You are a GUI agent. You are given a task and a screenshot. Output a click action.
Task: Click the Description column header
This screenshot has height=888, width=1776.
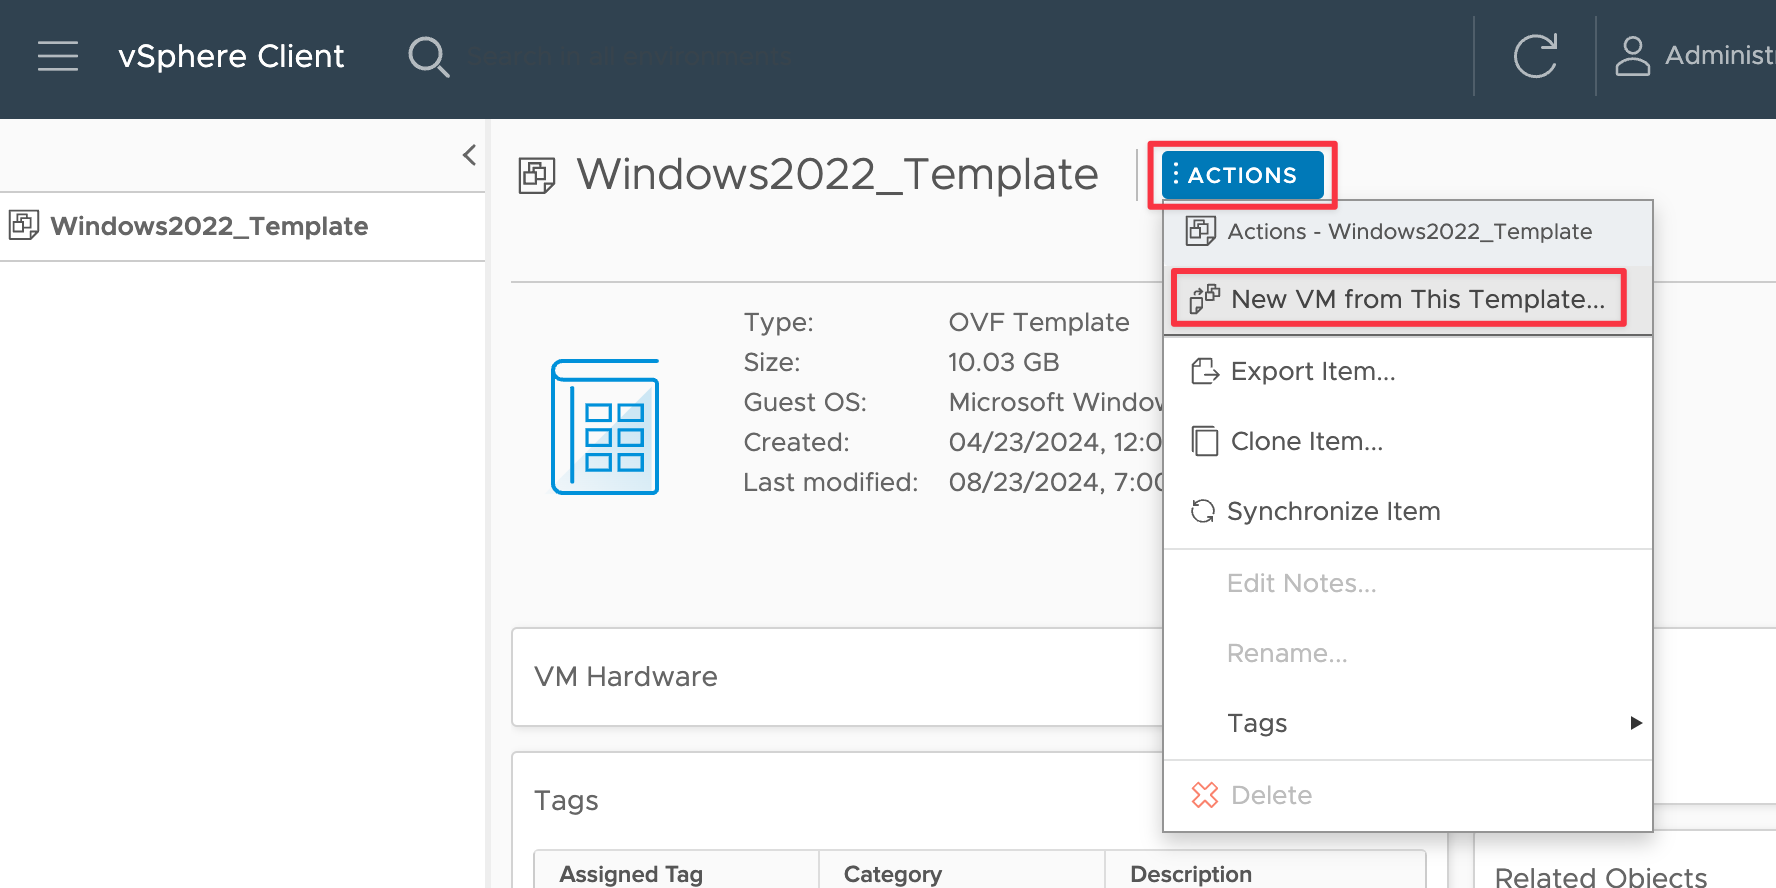point(1191,874)
